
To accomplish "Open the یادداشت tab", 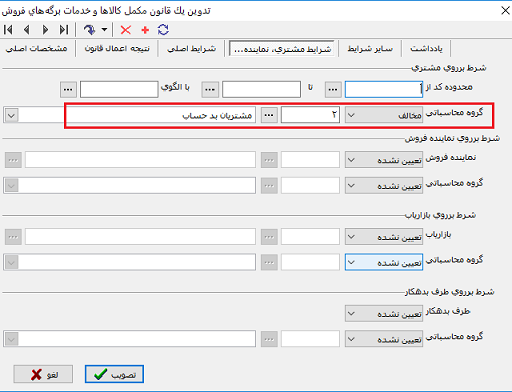I will tap(426, 49).
